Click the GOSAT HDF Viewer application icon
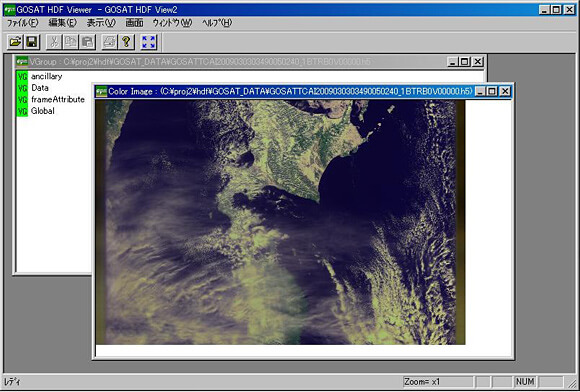The height and width of the screenshot is (392, 580). point(9,10)
